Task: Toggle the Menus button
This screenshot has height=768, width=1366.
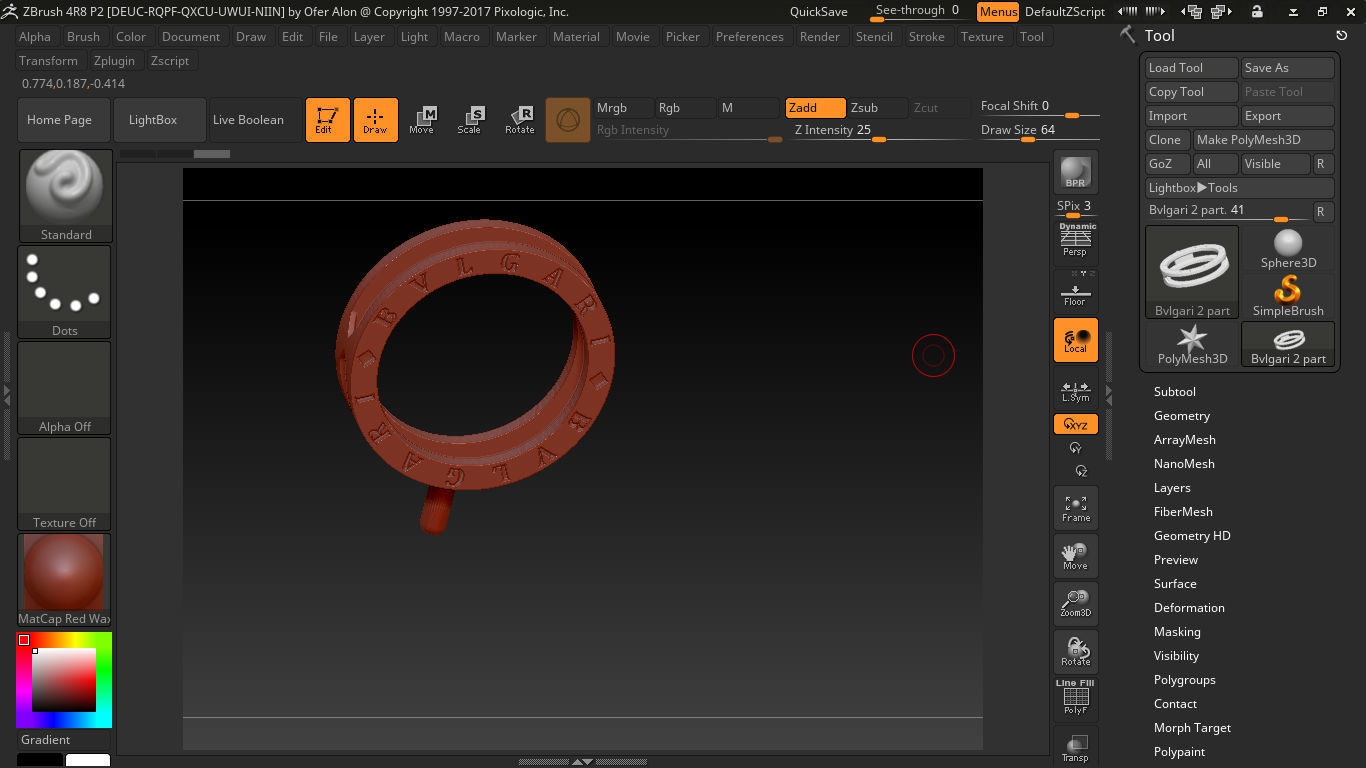Action: pos(998,12)
